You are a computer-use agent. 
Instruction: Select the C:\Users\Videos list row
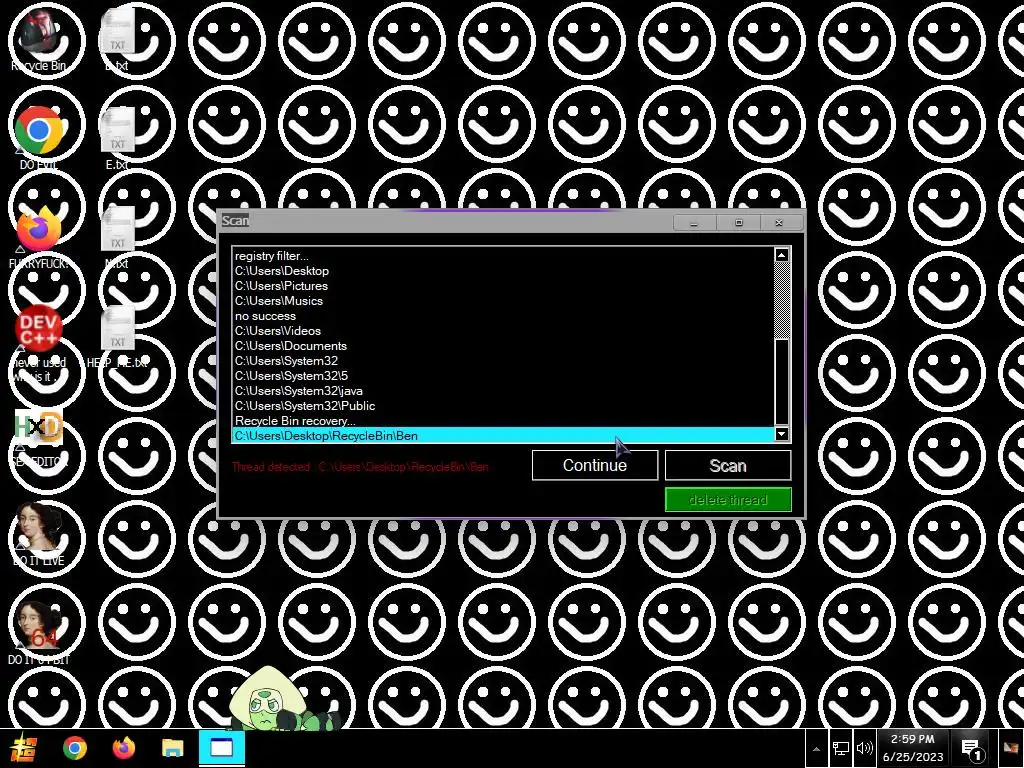[503, 330]
